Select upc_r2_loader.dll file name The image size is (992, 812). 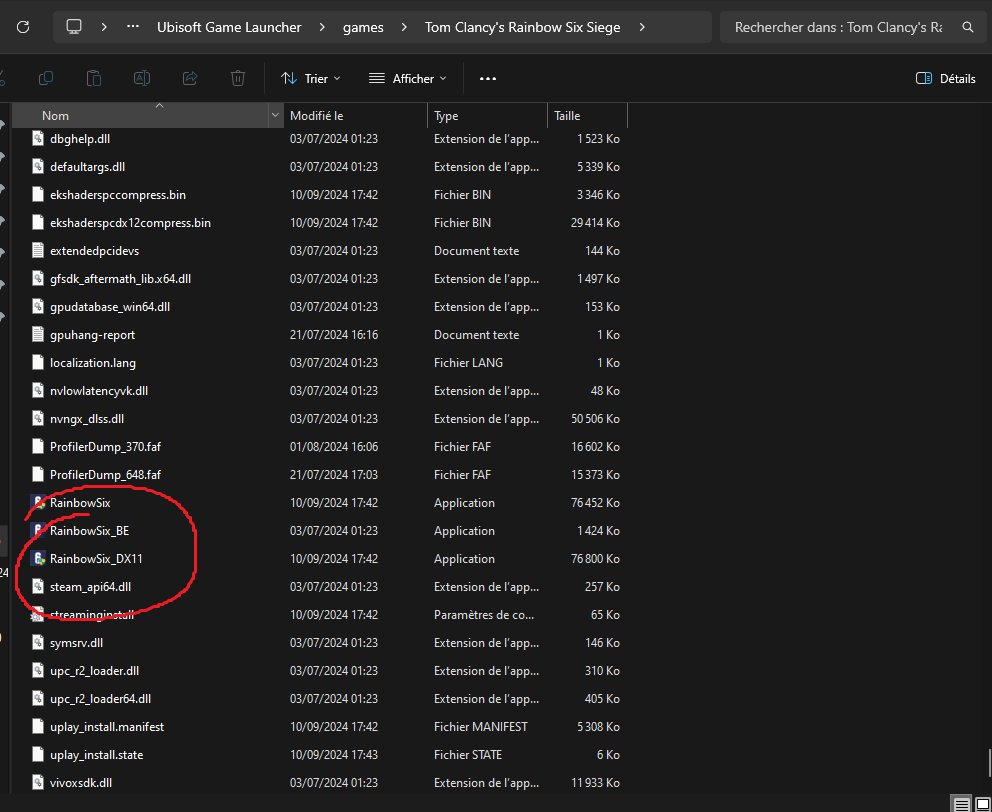(94, 671)
